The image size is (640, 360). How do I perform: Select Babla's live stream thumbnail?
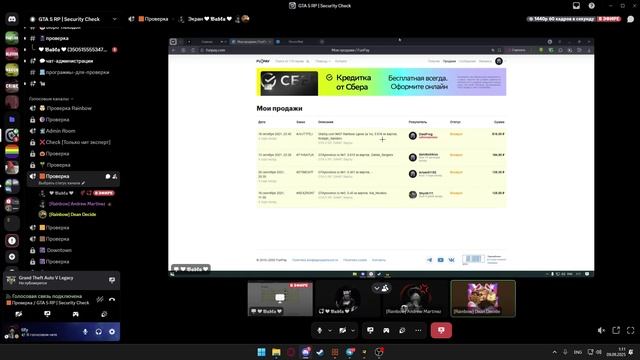coord(280,299)
